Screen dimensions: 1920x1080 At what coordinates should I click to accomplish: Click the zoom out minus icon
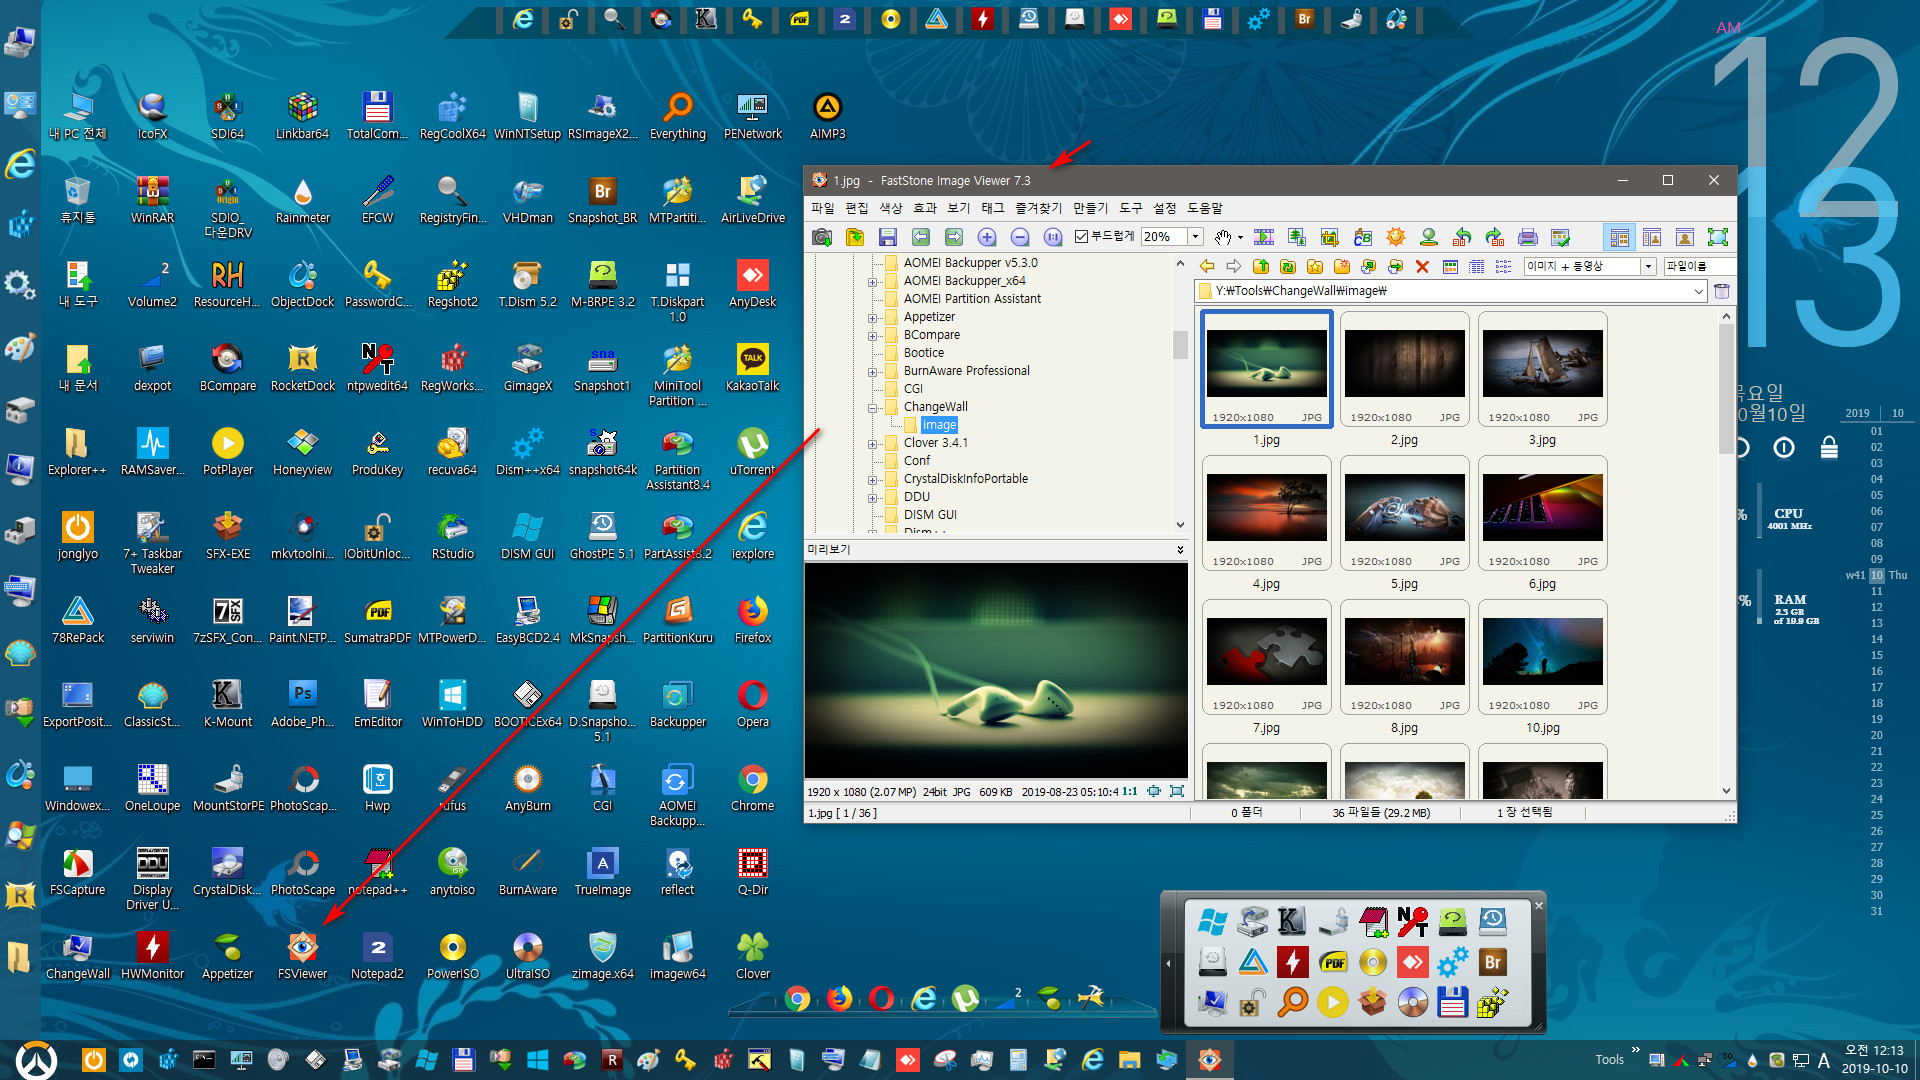(1020, 237)
